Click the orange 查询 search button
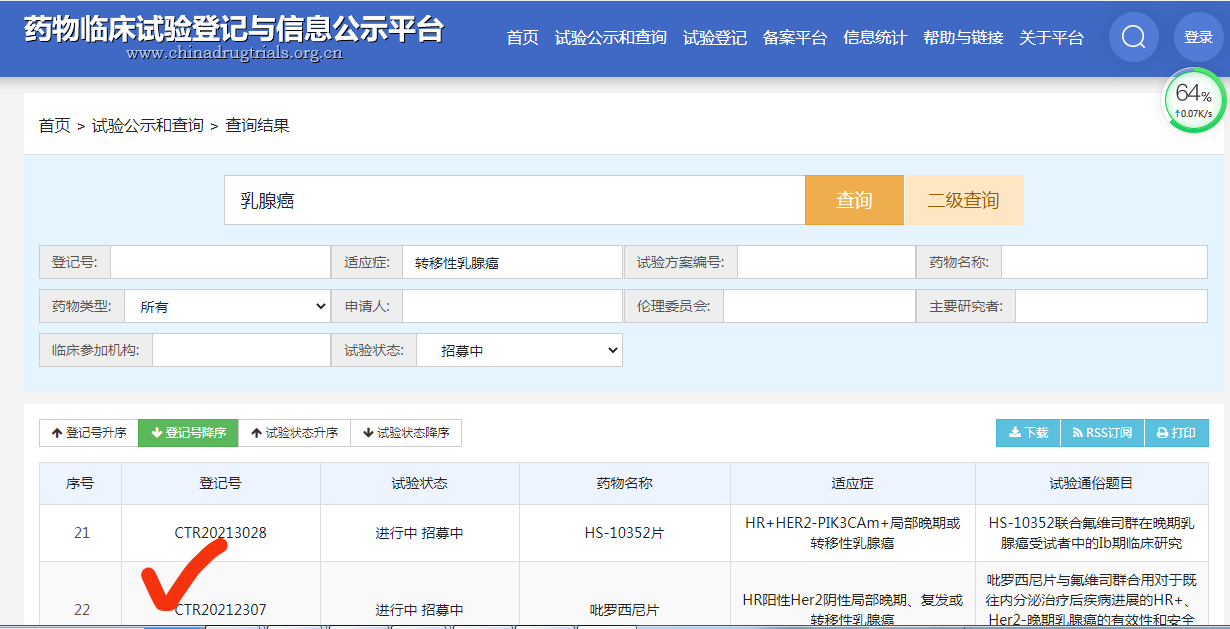The height and width of the screenshot is (629, 1230). [854, 200]
